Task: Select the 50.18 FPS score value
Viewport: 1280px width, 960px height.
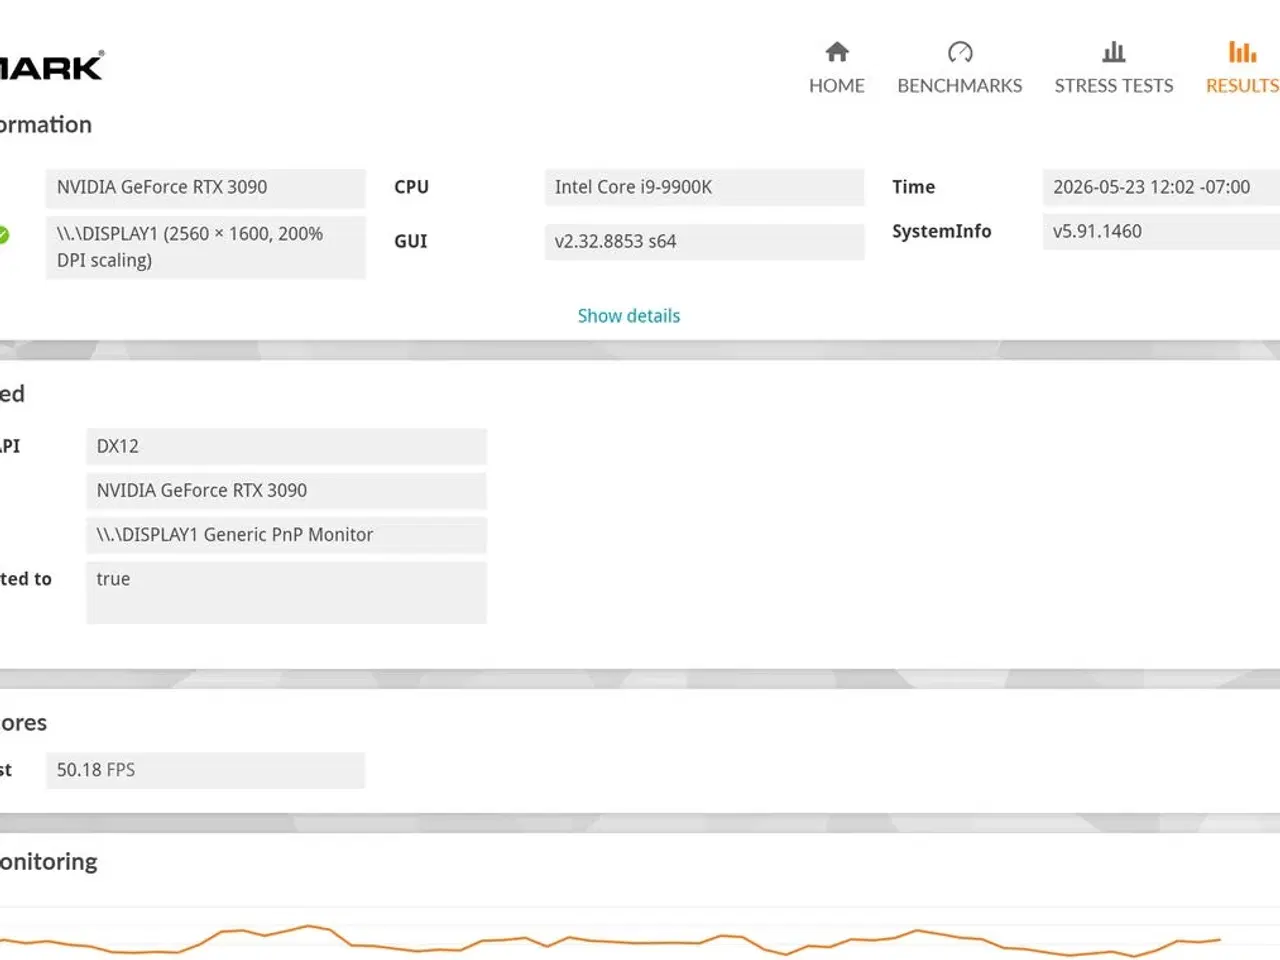Action: point(205,770)
